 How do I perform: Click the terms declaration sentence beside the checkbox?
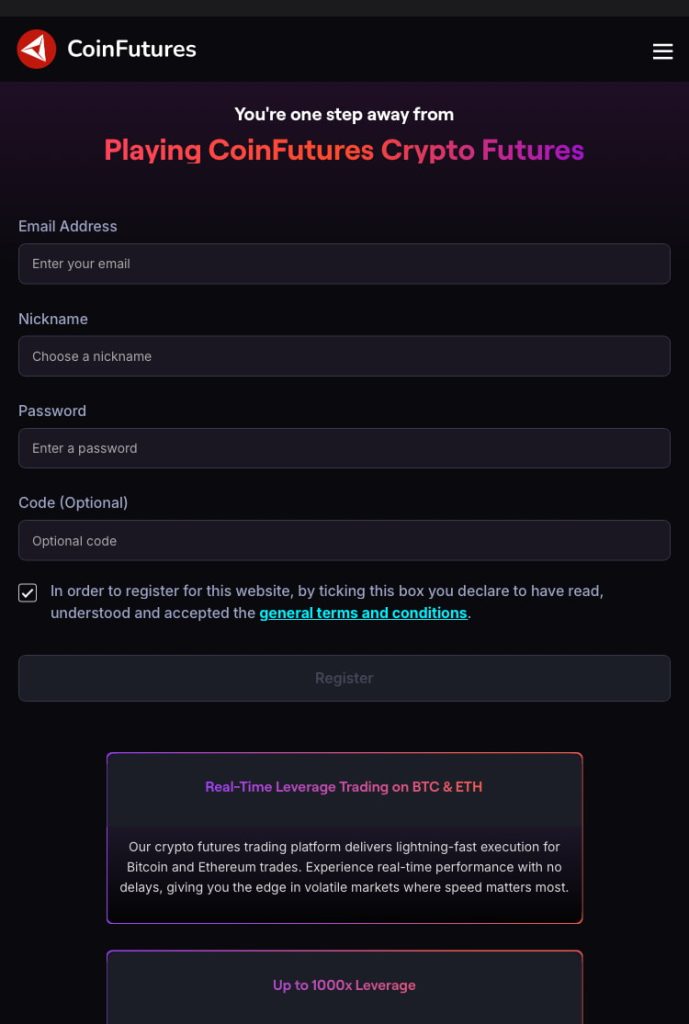coord(326,591)
